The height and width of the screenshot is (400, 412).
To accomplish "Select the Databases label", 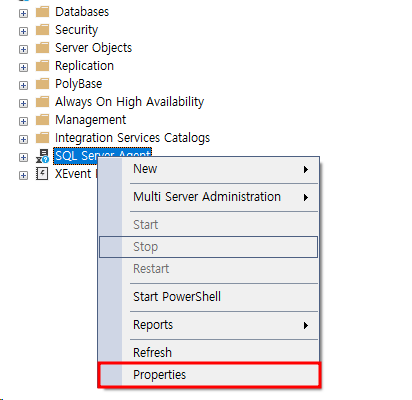I will pyautogui.click(x=82, y=12).
